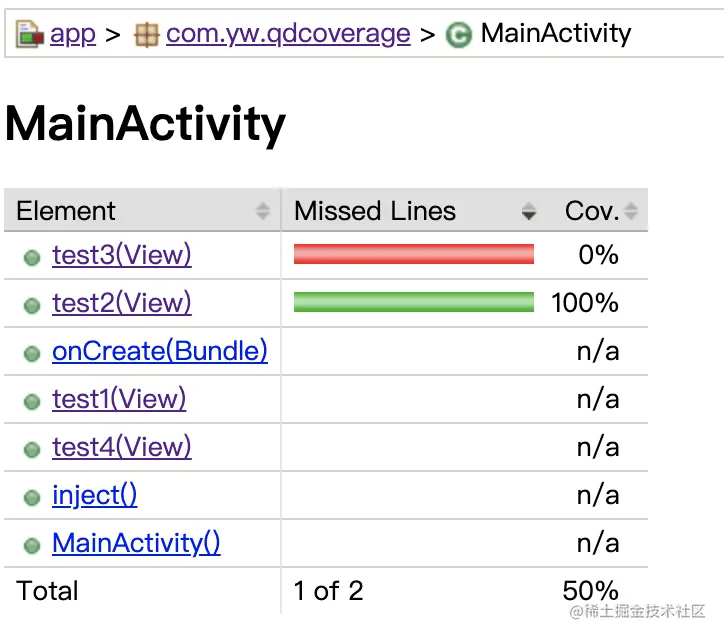Image resolution: width=724 pixels, height=638 pixels.
Task: Click the green coverage bar for test2
Action: point(413,303)
